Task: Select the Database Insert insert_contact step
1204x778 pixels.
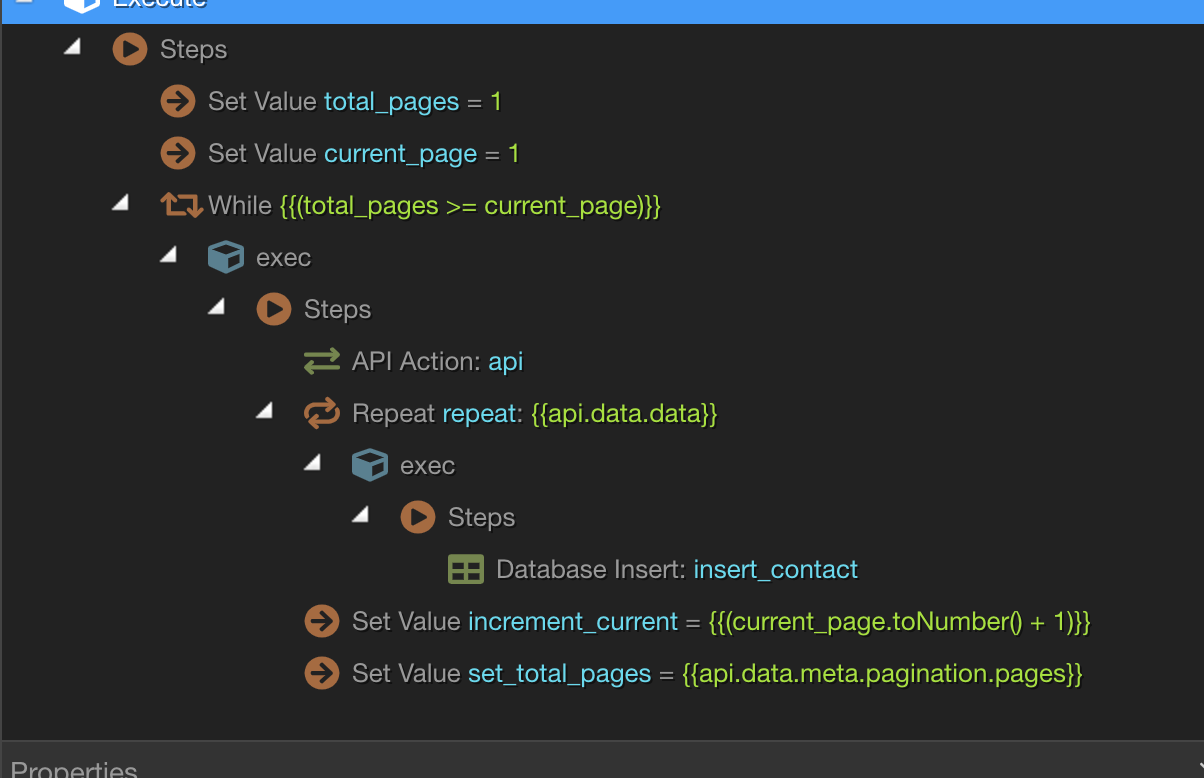Action: (676, 569)
